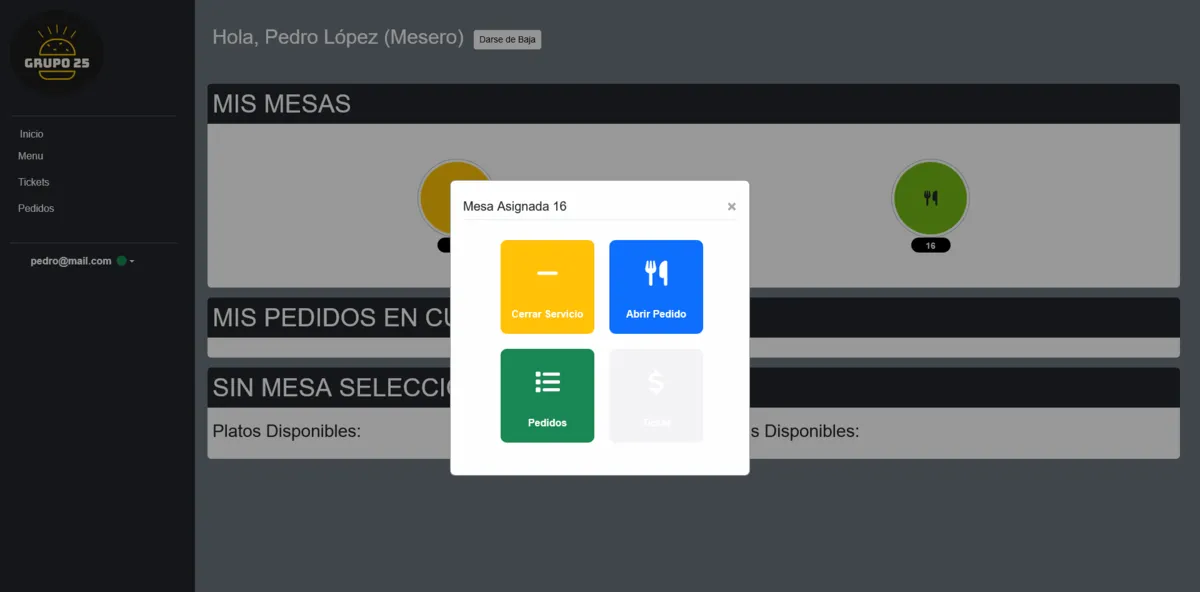Click the Grupo 25 burger logo
1200x592 pixels.
(57, 54)
